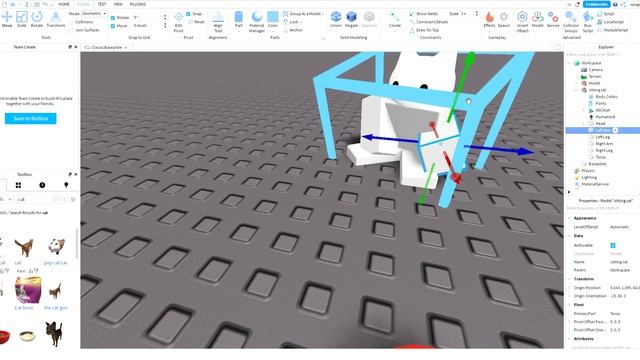This screenshot has width=640, height=360.
Task: Toggle Draw On Top option
Action: point(424,30)
